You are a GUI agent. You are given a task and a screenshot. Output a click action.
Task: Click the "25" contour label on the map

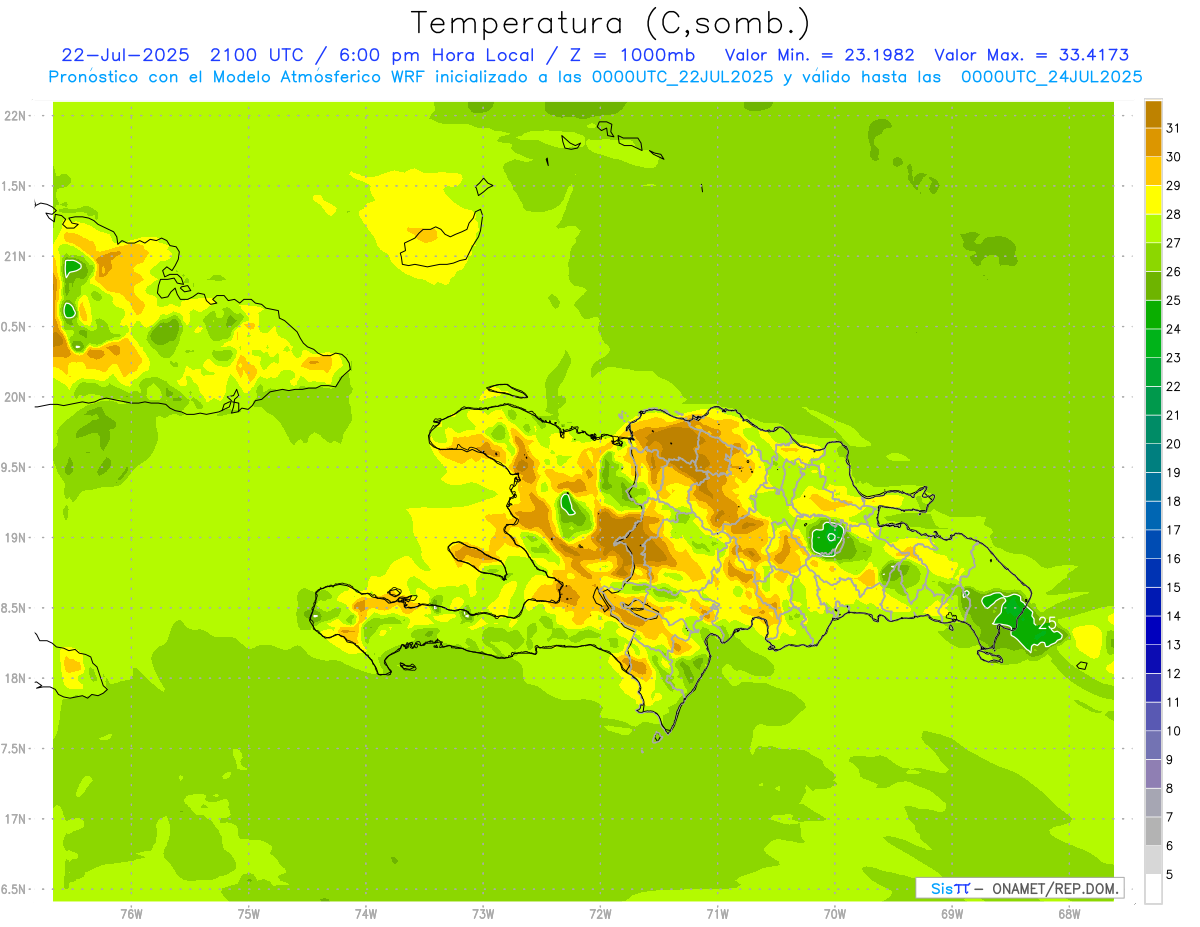pos(1047,623)
